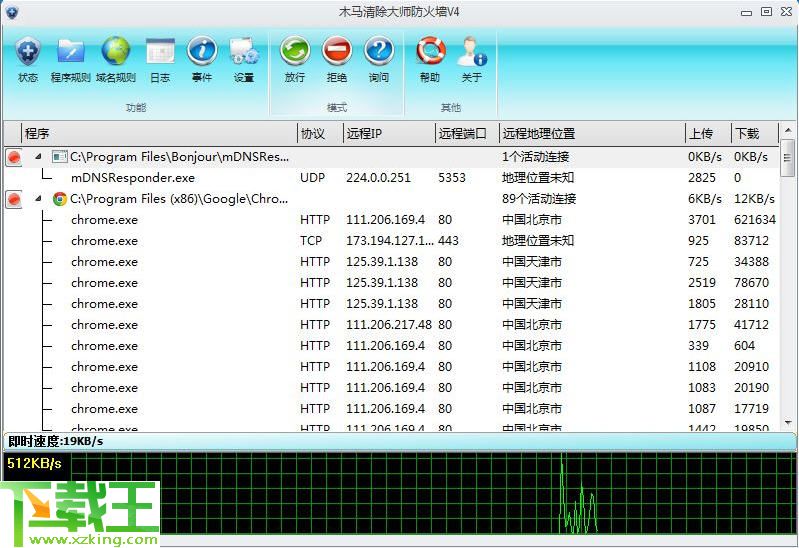This screenshot has width=799, height=548.
Task: Open 关于 about icon
Action: [472, 60]
